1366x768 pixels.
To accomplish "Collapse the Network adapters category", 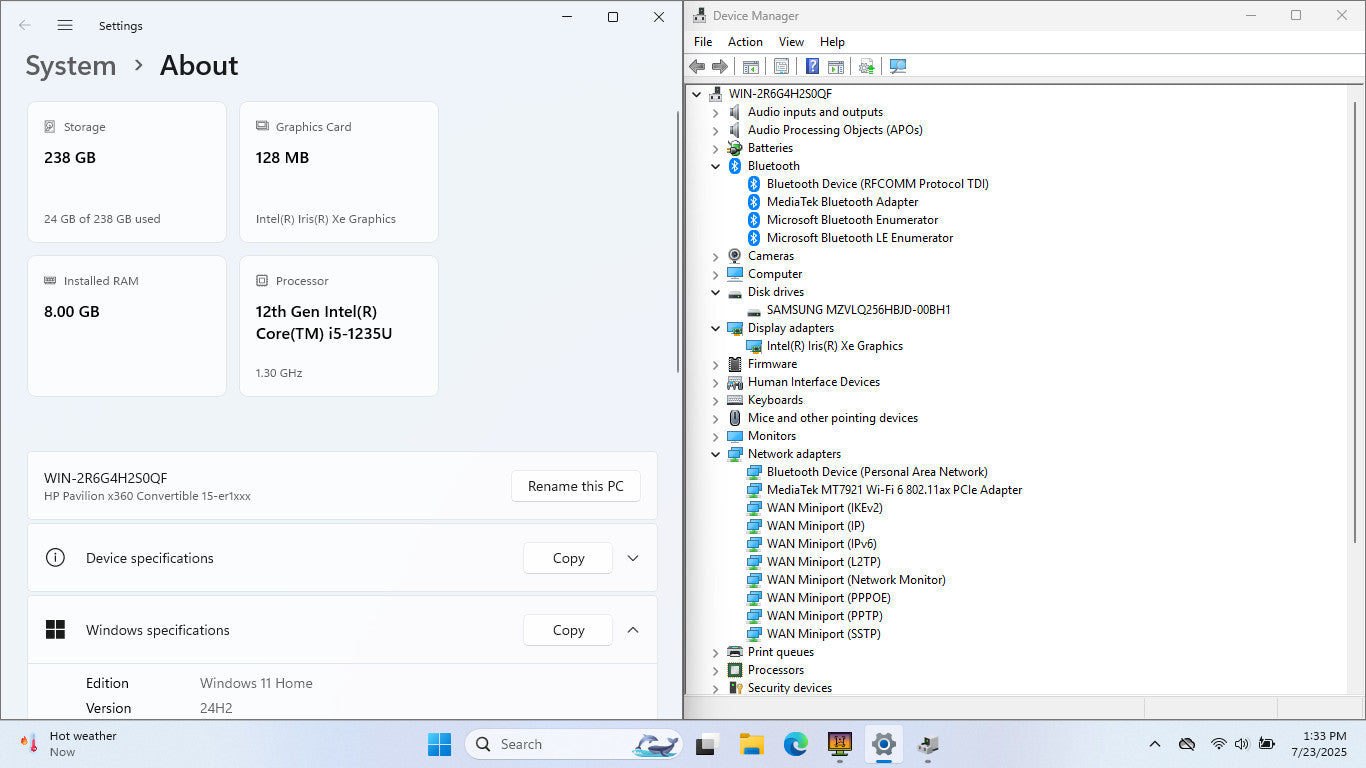I will coord(715,454).
